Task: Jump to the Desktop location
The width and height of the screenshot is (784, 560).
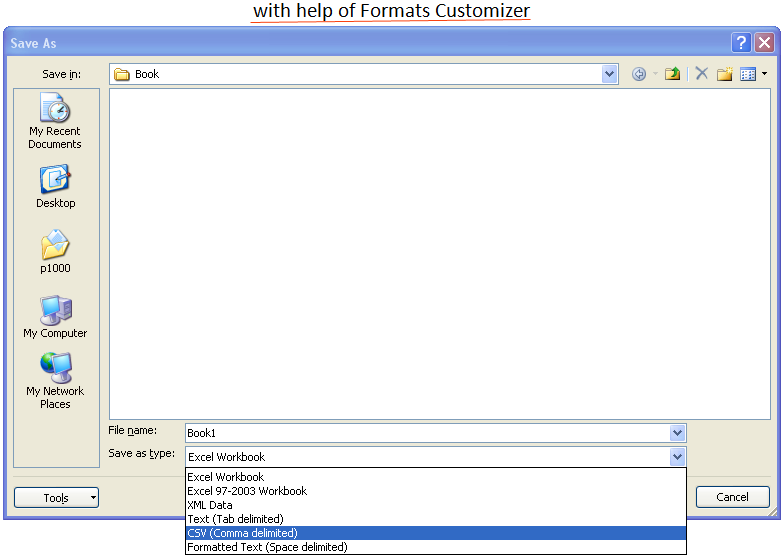Action: 55,187
